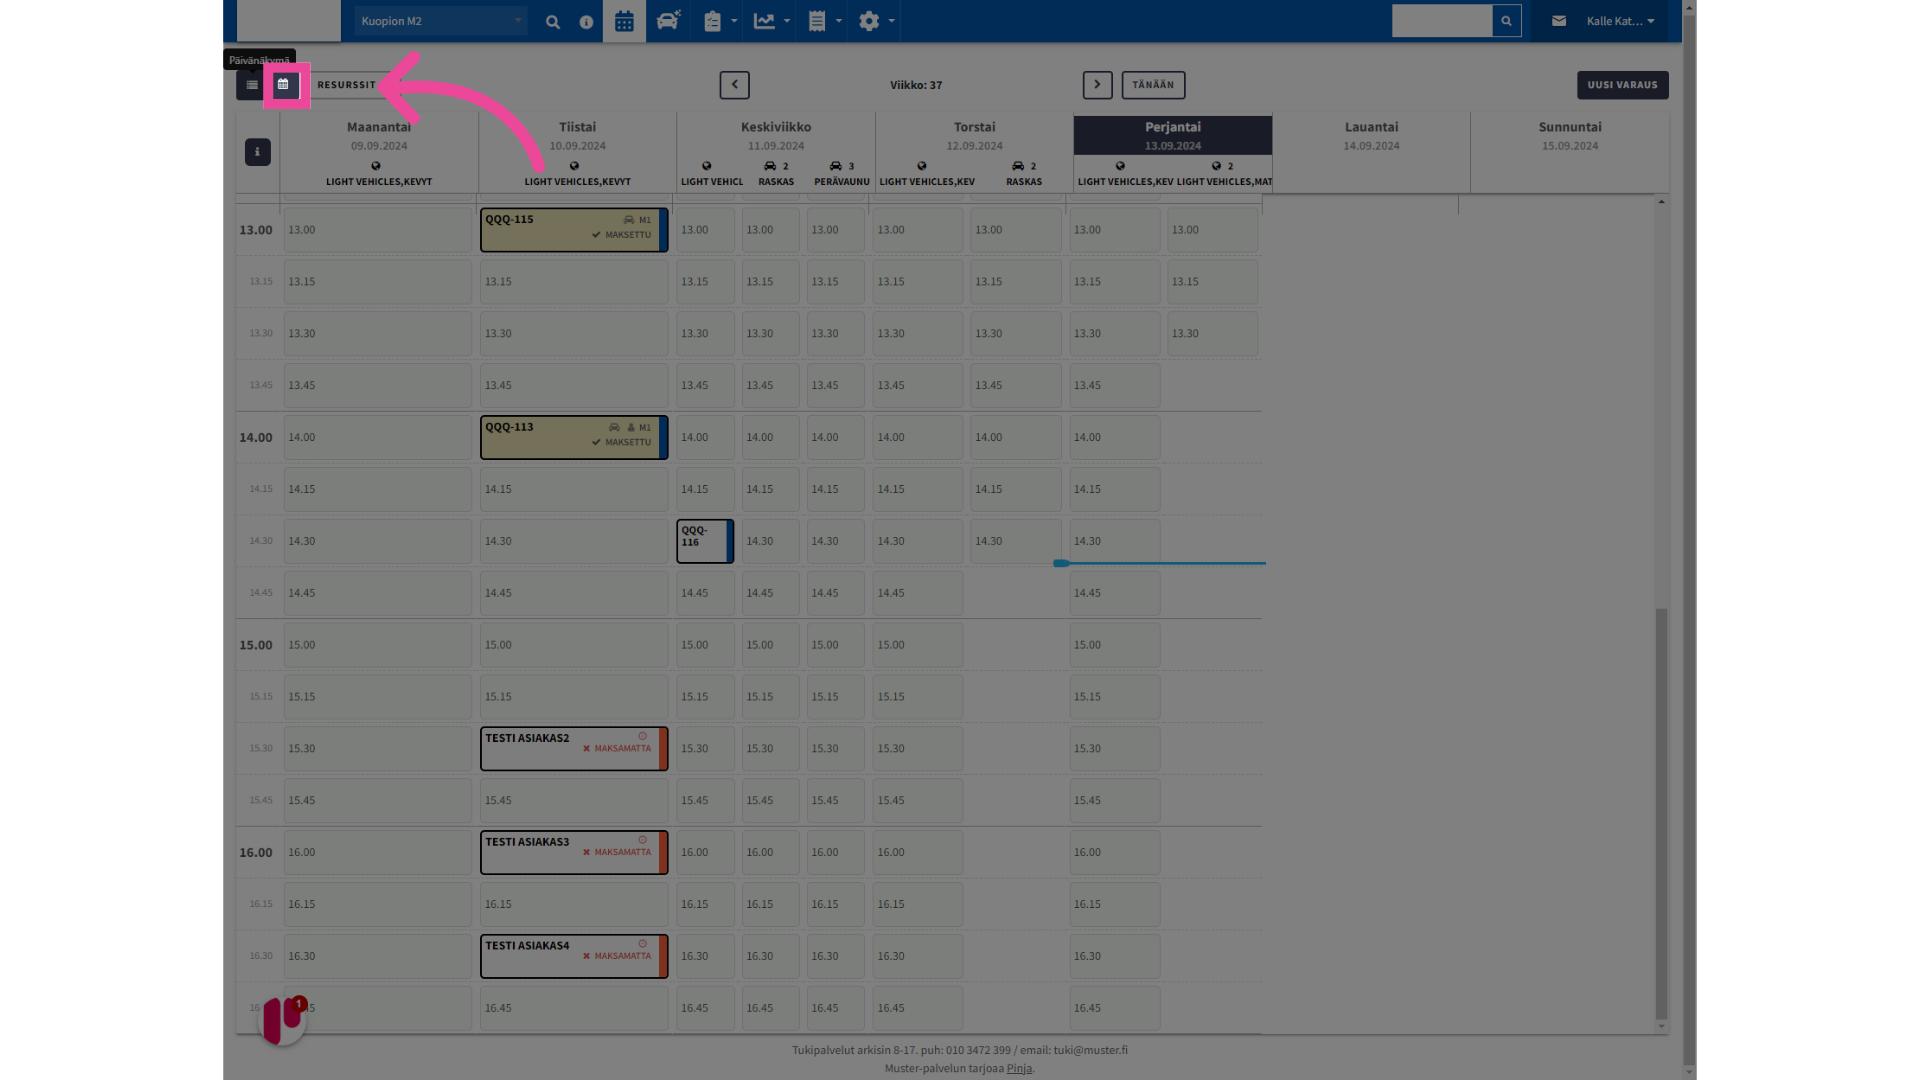The width and height of the screenshot is (1920, 1080).
Task: Click the TÄNÄÄN button
Action: [x=1153, y=85]
